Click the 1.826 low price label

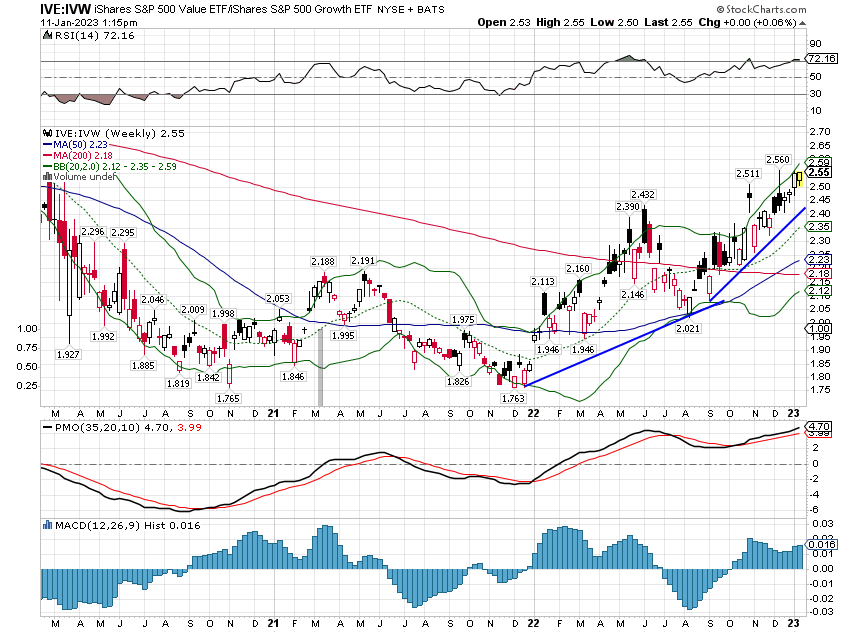click(x=458, y=382)
